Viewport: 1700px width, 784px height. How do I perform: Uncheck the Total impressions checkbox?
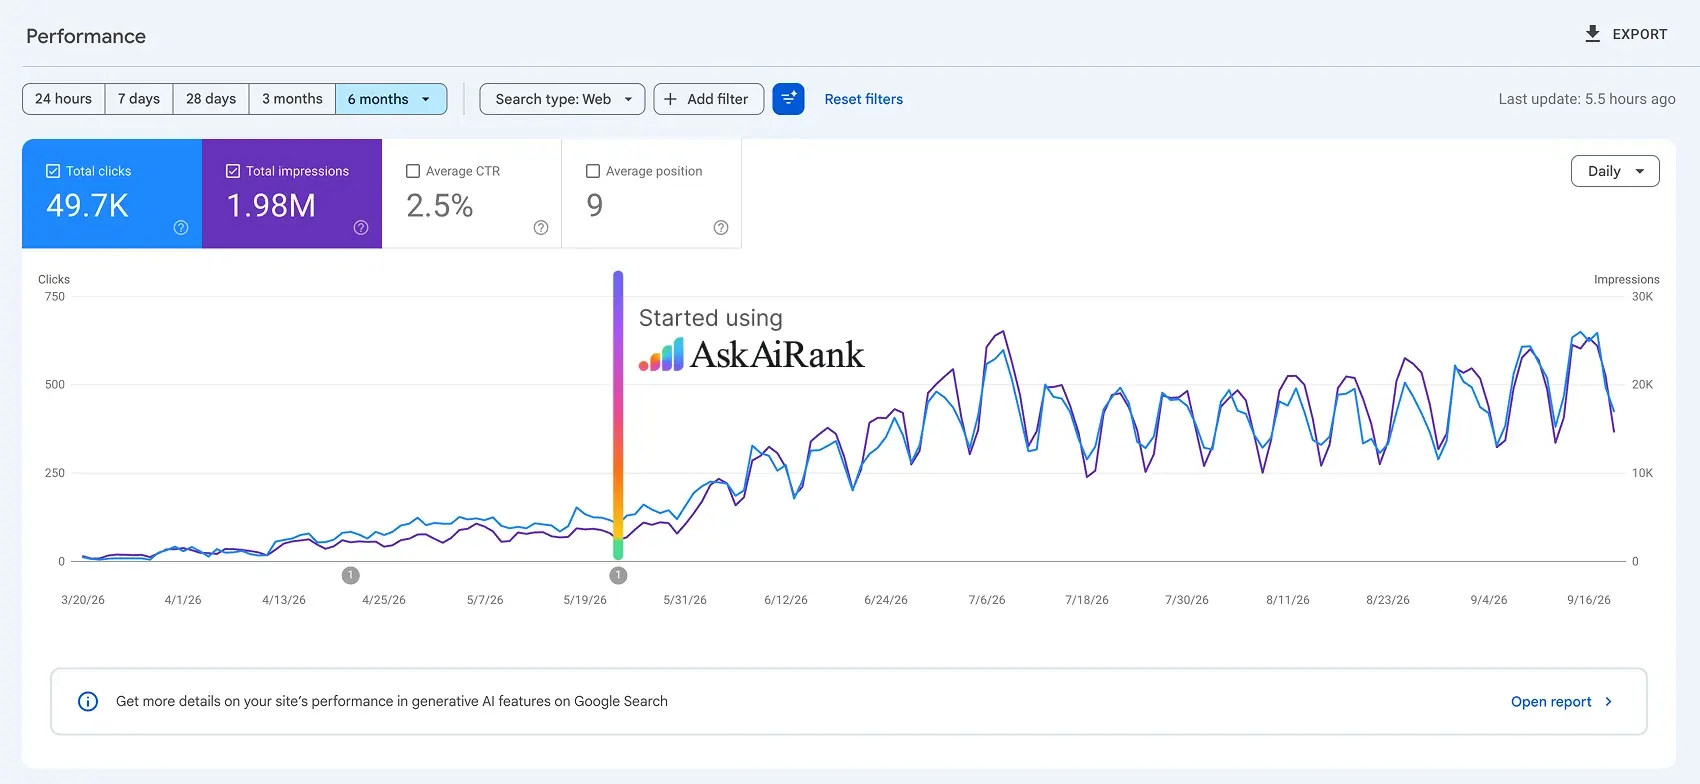pos(233,171)
